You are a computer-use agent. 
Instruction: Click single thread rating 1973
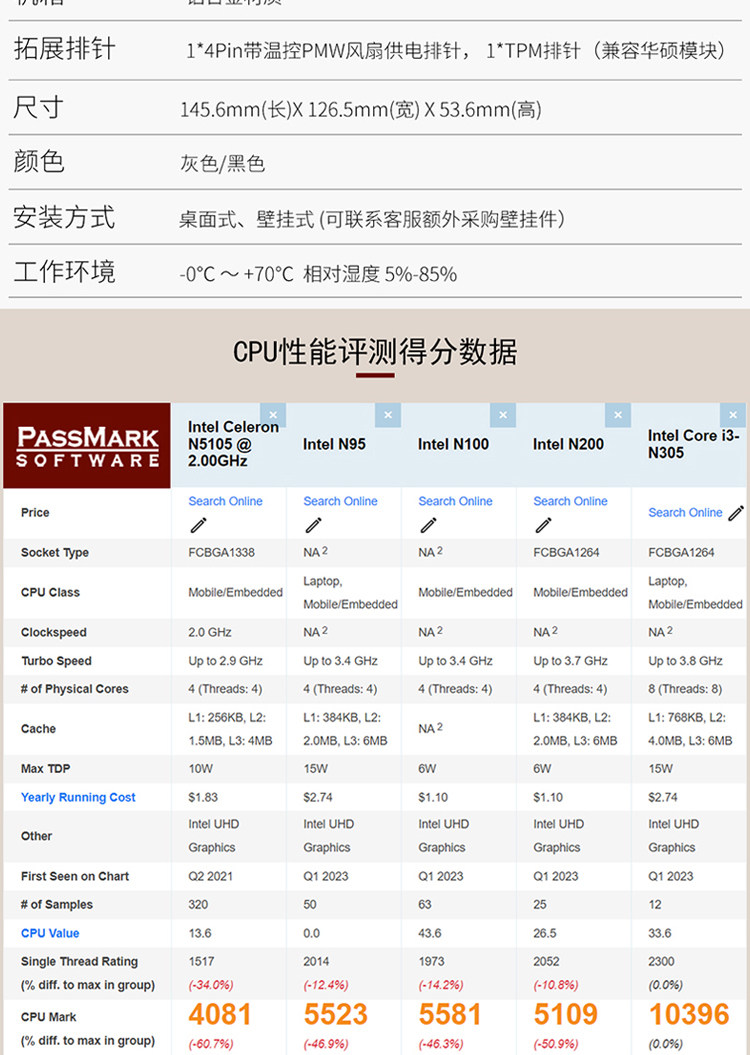[x=431, y=961]
